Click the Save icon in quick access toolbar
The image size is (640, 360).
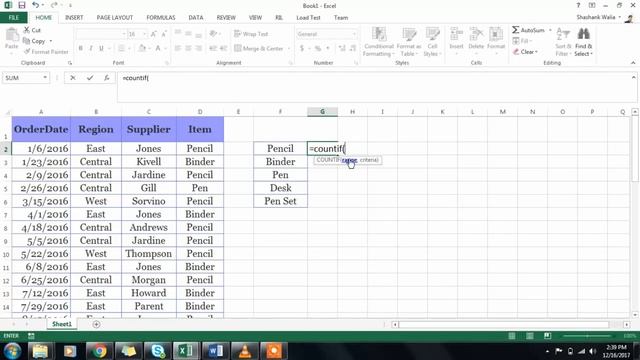tap(22, 5)
